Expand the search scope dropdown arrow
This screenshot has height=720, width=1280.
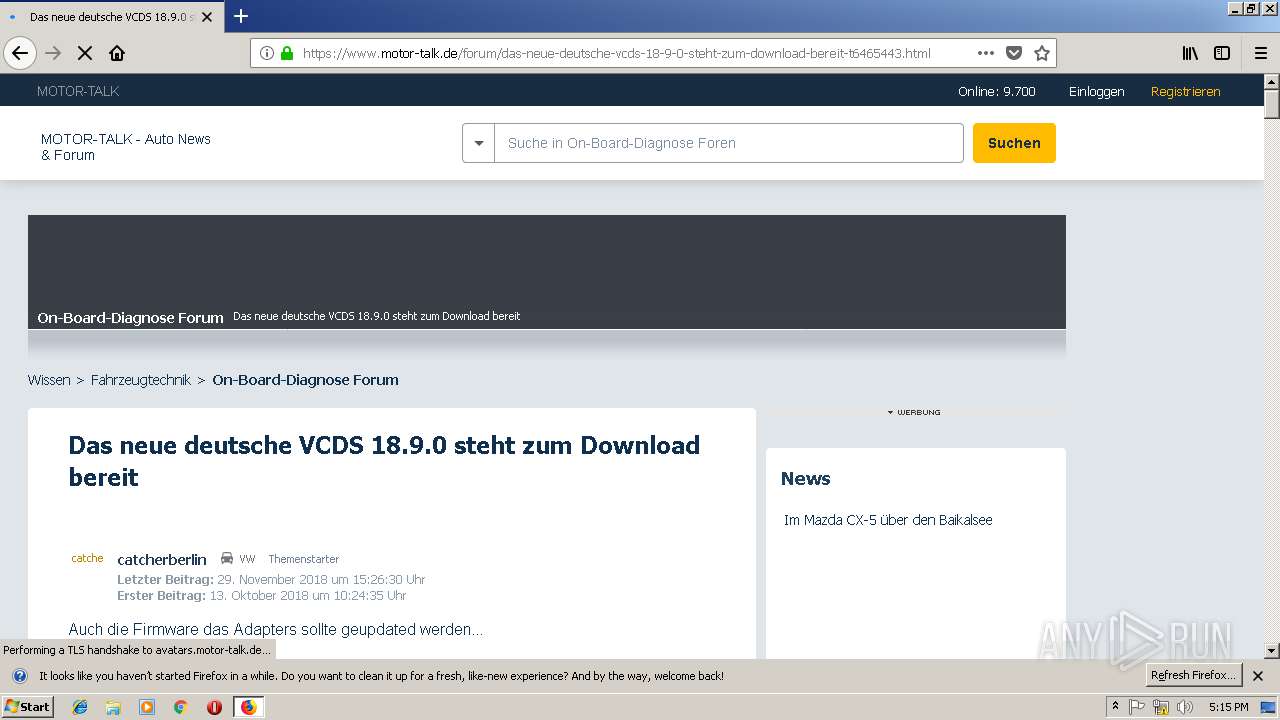[x=478, y=143]
